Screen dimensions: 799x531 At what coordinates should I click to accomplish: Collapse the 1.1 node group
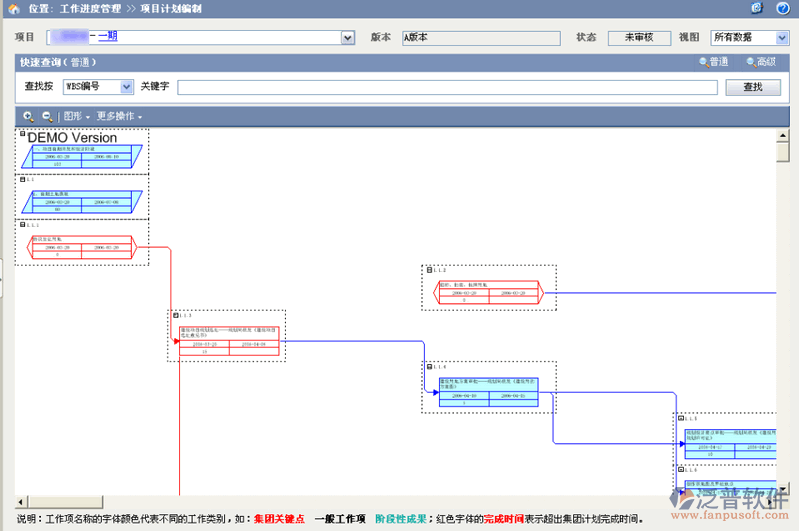[22, 179]
